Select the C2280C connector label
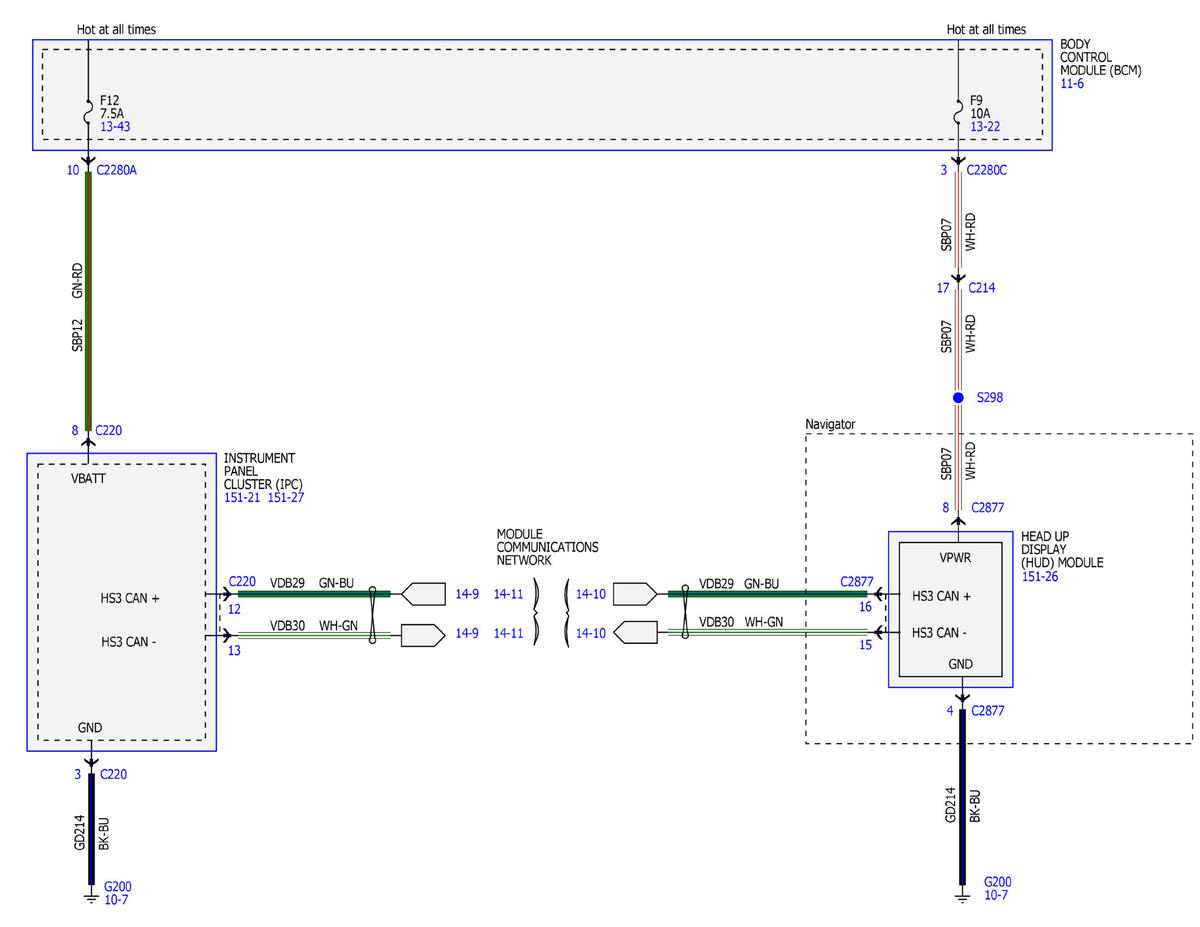This screenshot has height=927, width=1200. [x=988, y=170]
